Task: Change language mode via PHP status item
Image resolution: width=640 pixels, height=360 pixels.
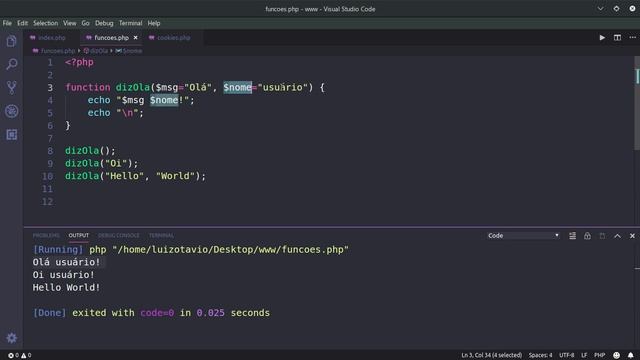Action: click(599, 355)
